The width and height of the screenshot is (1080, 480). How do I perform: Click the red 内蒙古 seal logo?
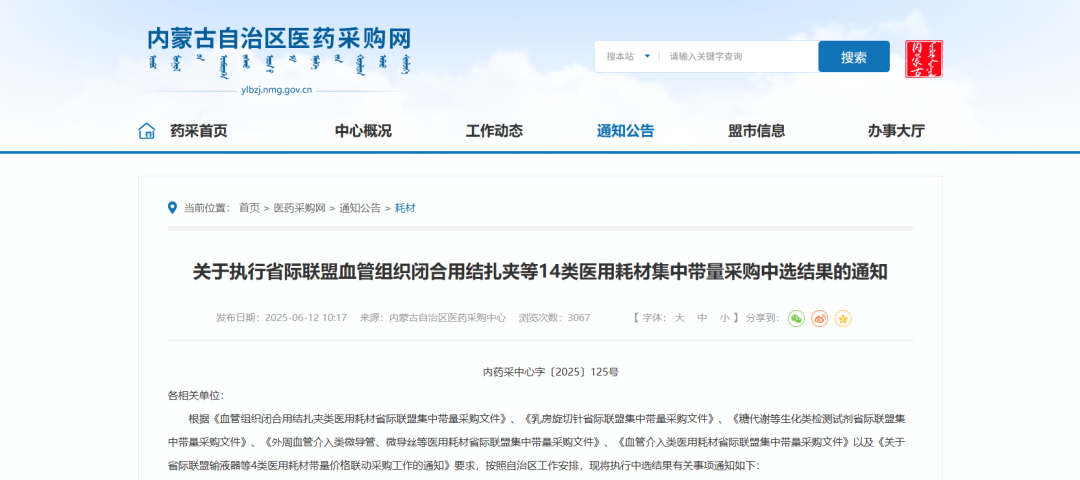click(924, 59)
